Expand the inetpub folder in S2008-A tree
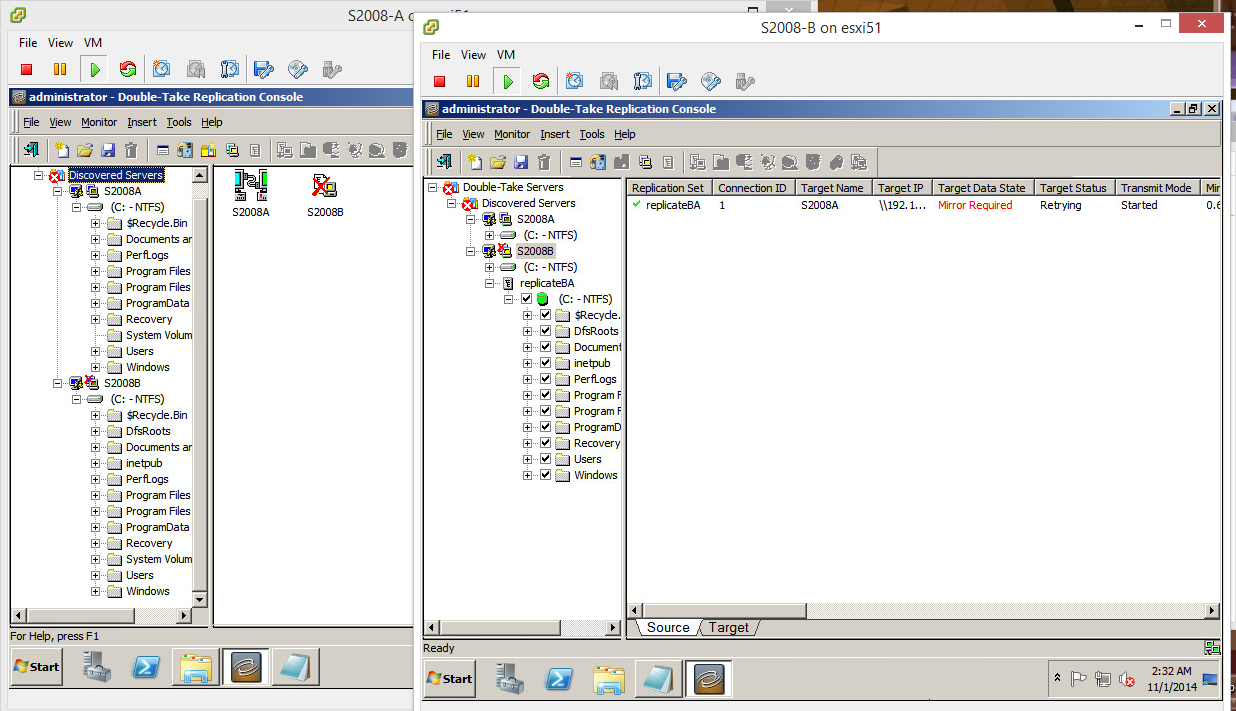This screenshot has height=711, width=1236. (x=96, y=463)
